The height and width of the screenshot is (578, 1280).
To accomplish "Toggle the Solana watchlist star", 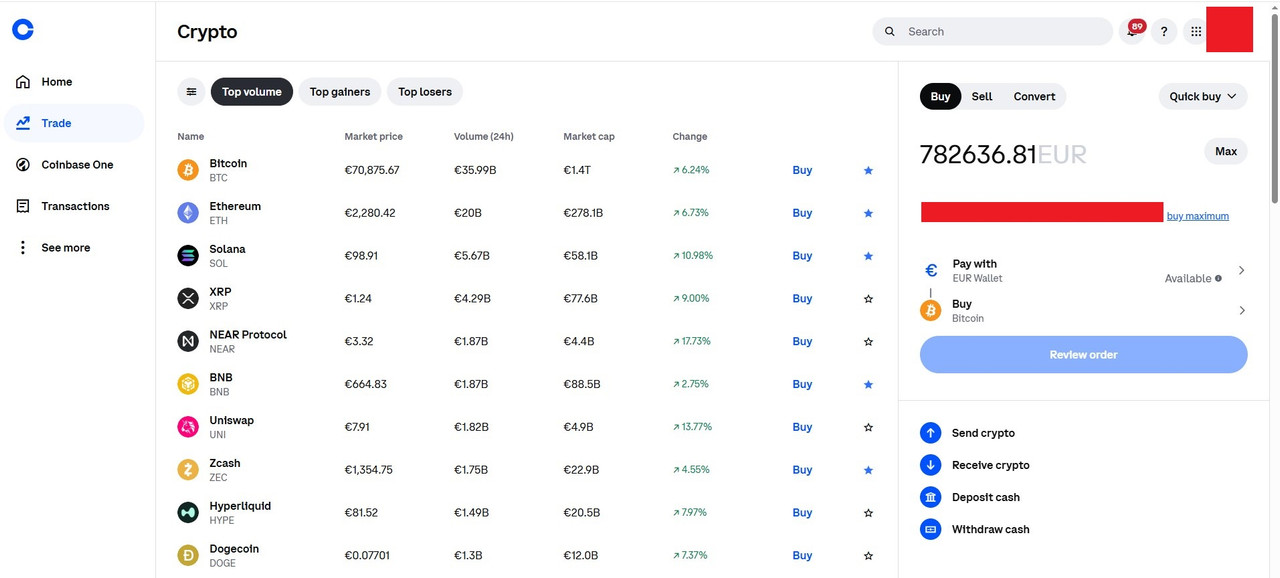I will point(868,256).
